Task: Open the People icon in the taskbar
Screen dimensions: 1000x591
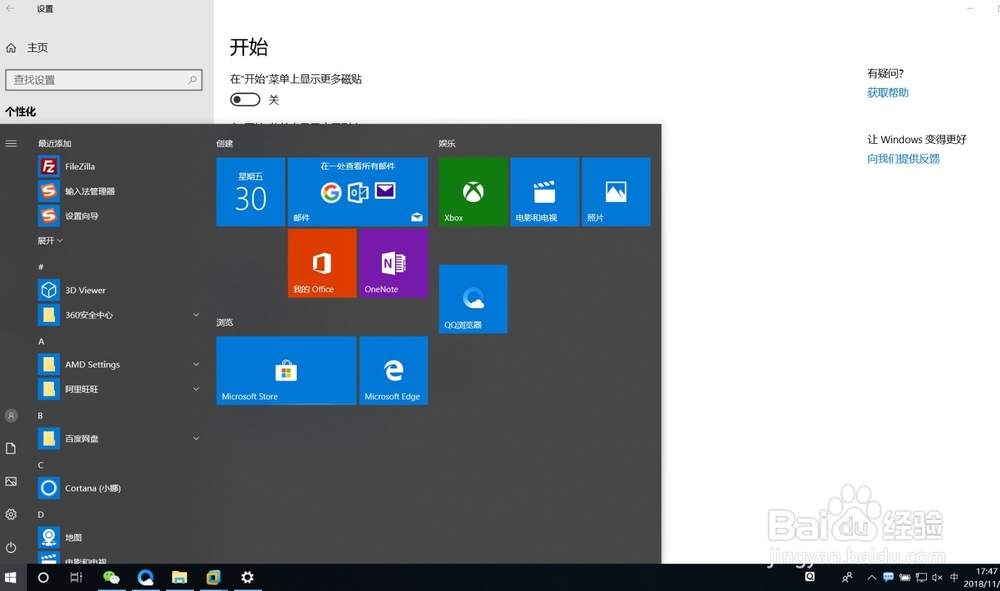Action: pyautogui.click(x=847, y=578)
